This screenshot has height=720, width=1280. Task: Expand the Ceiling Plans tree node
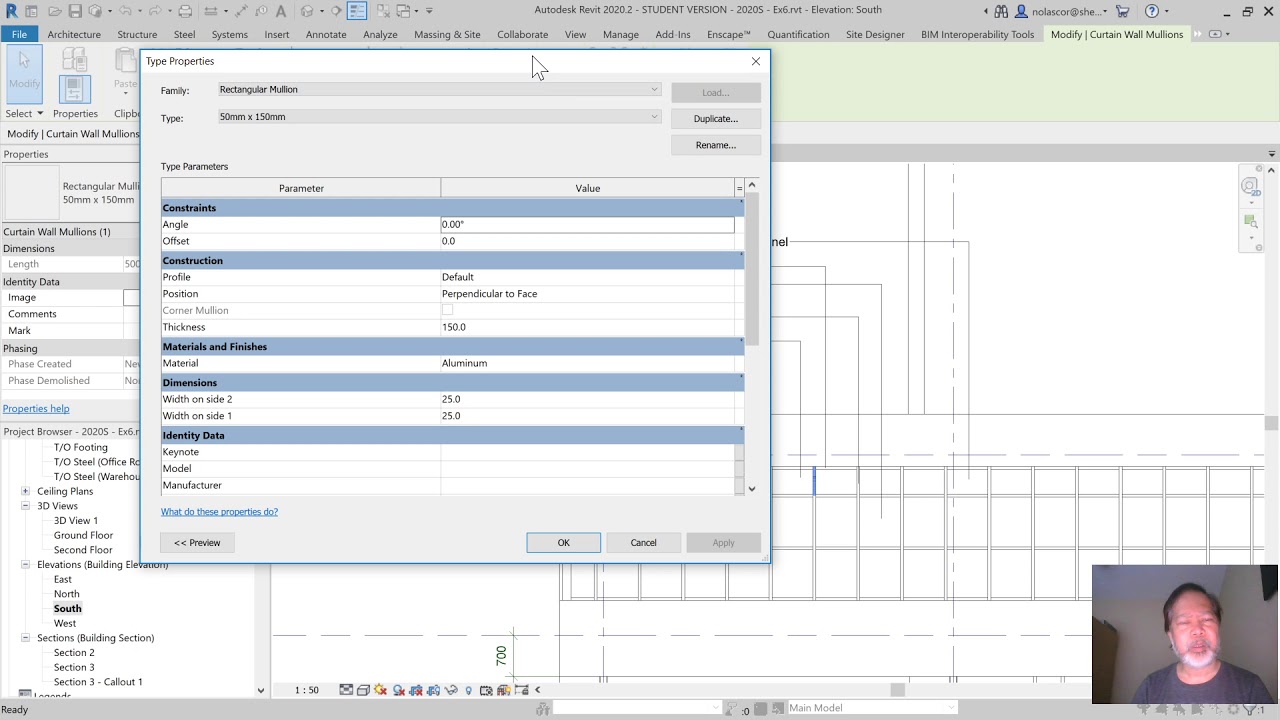pos(25,491)
